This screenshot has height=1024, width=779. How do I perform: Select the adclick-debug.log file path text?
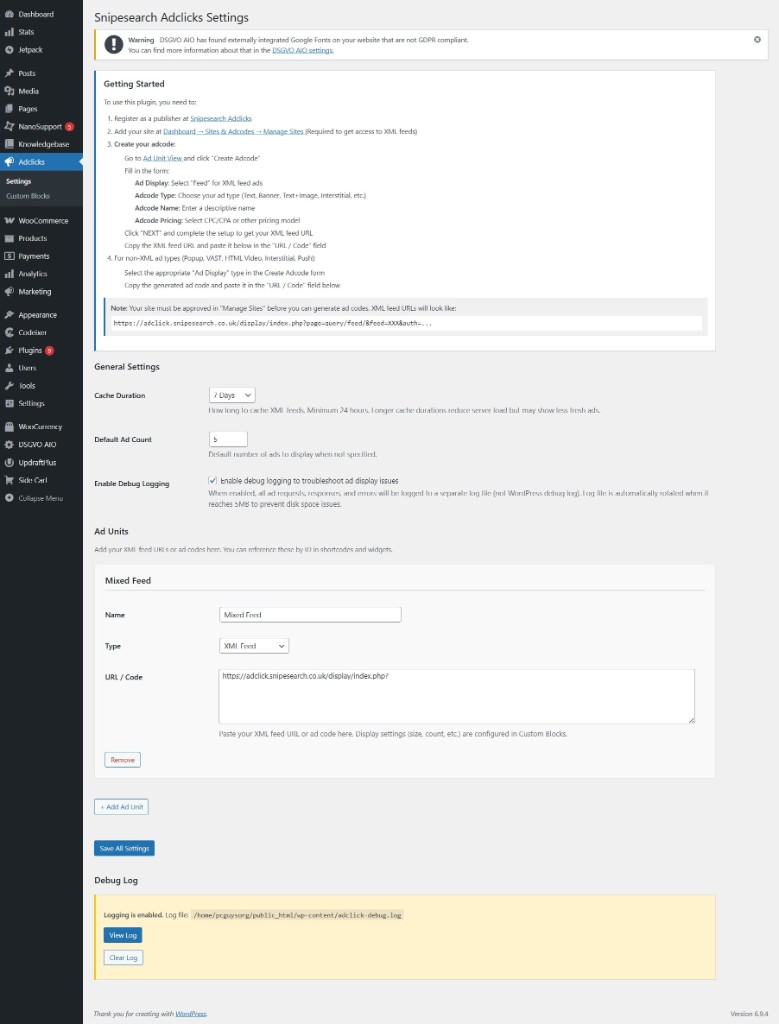click(x=297, y=915)
